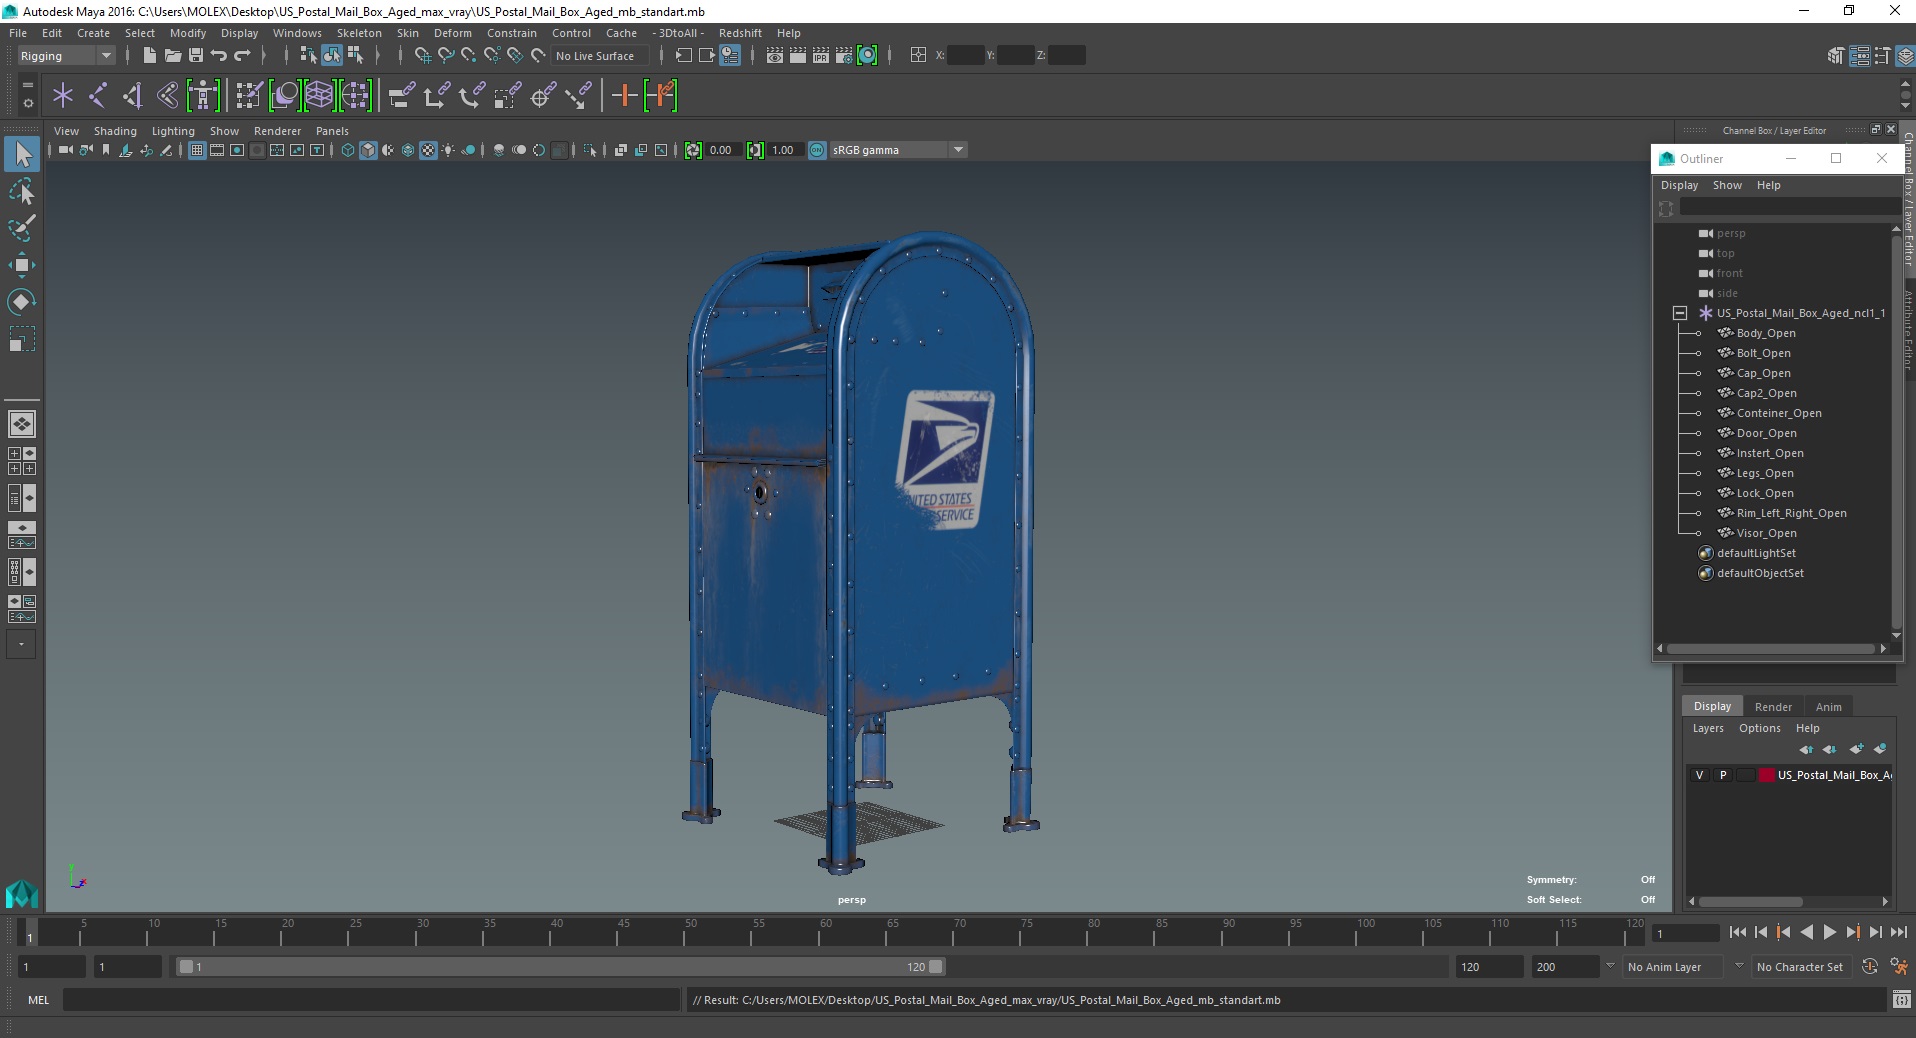Open Render Settings clapper-gear icon
This screenshot has height=1038, width=1916.
pyautogui.click(x=844, y=56)
